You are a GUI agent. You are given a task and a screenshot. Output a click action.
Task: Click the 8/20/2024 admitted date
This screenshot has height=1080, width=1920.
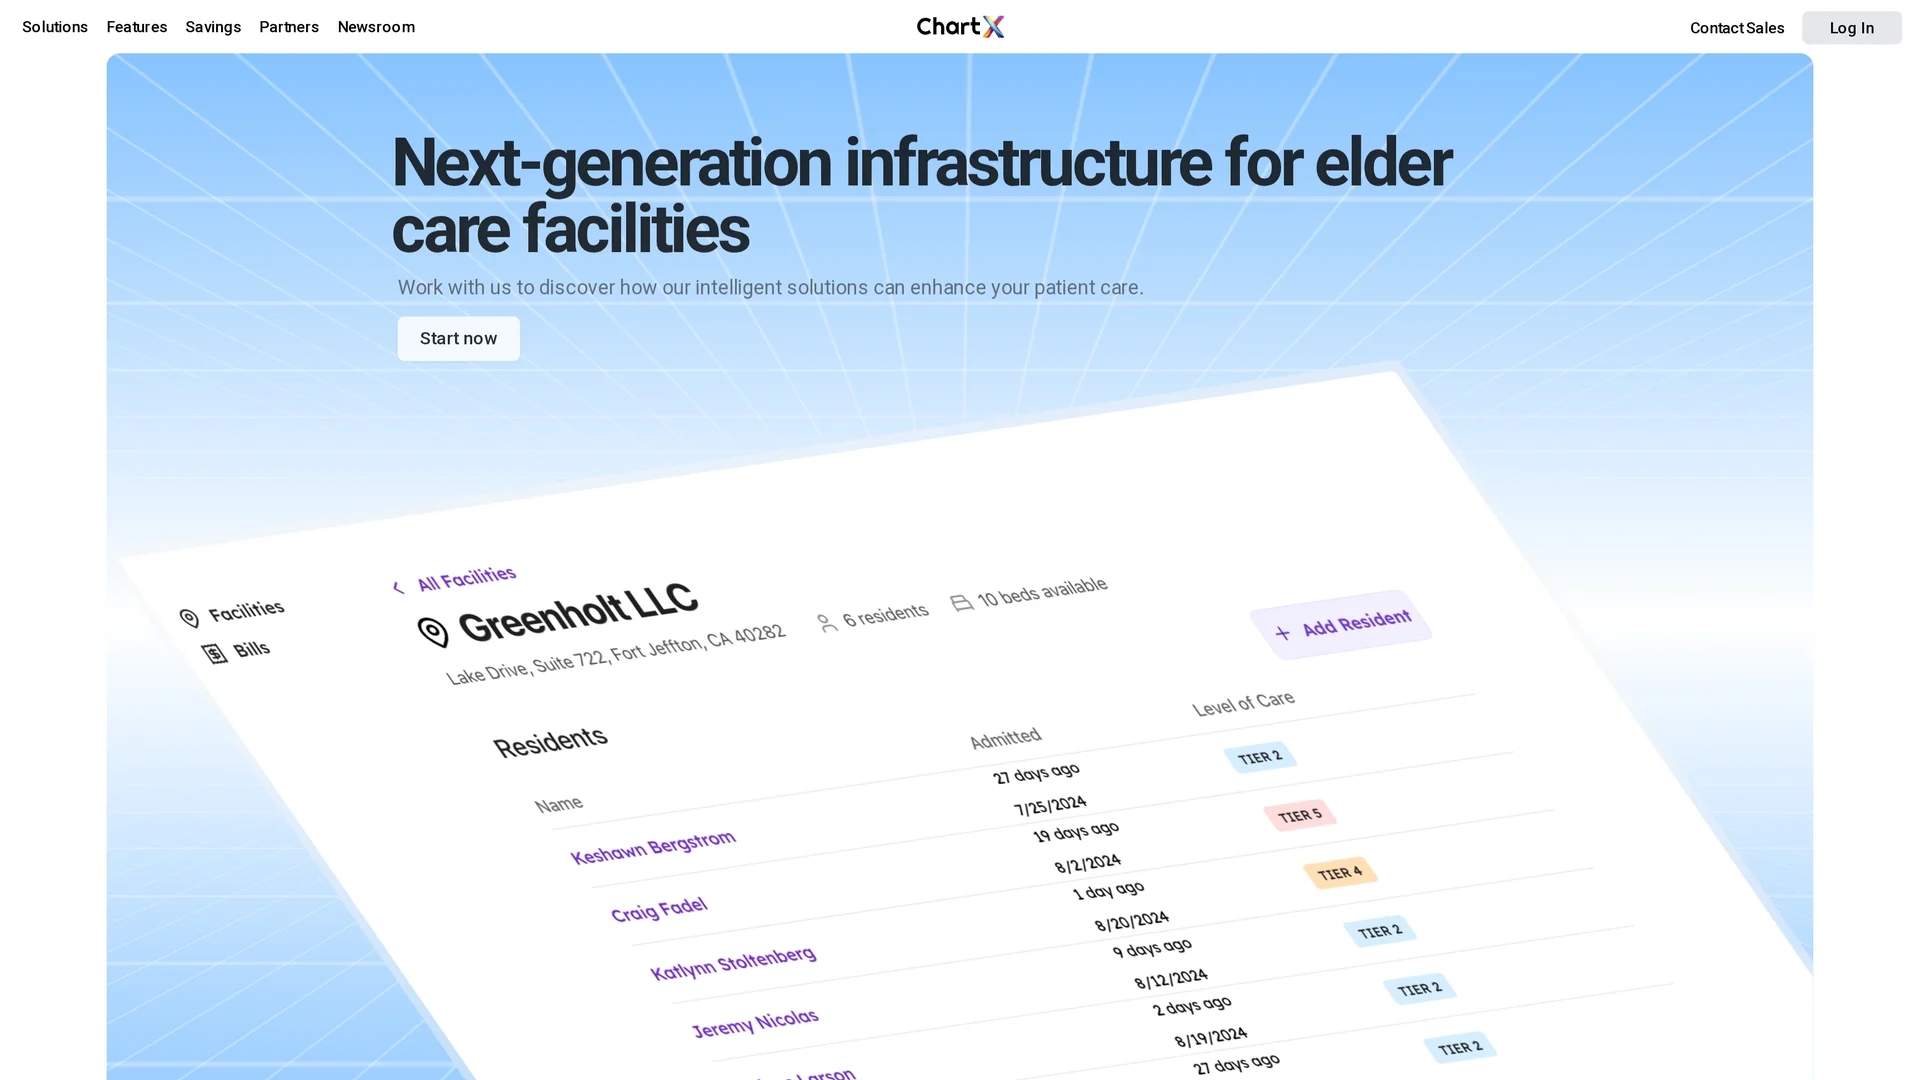[1132, 921]
